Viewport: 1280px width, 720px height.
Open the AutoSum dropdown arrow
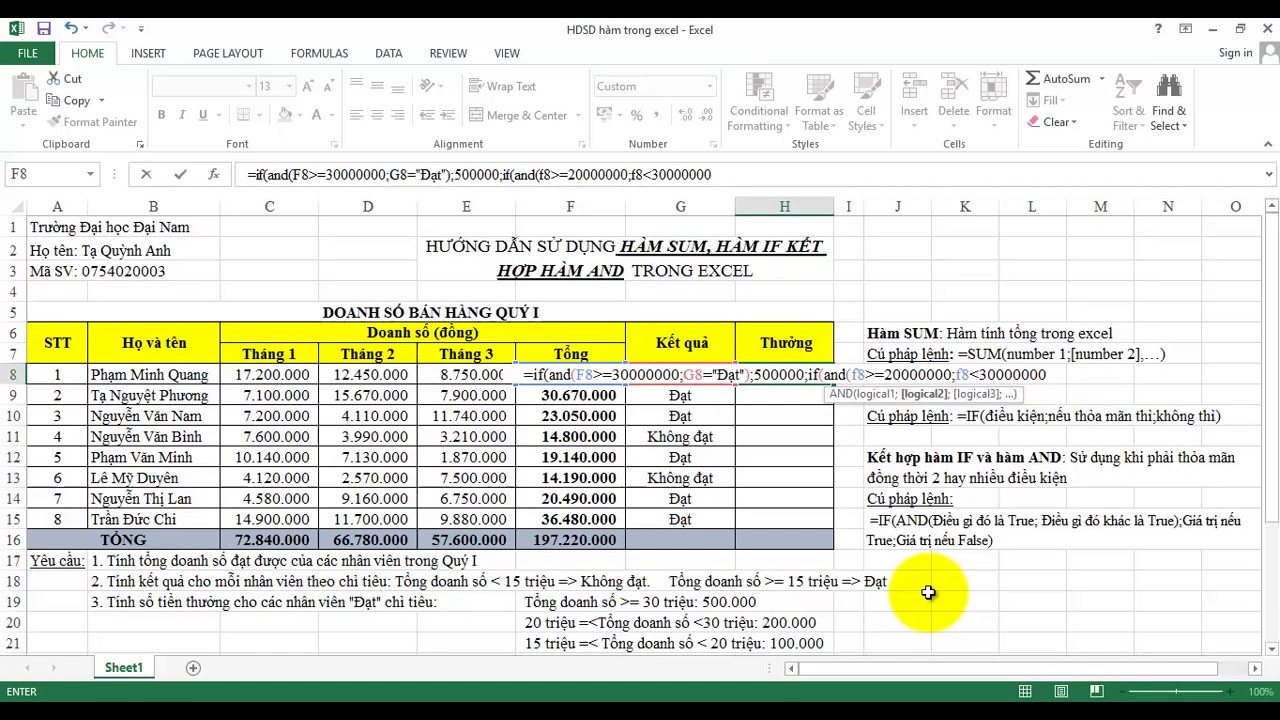coord(1102,79)
